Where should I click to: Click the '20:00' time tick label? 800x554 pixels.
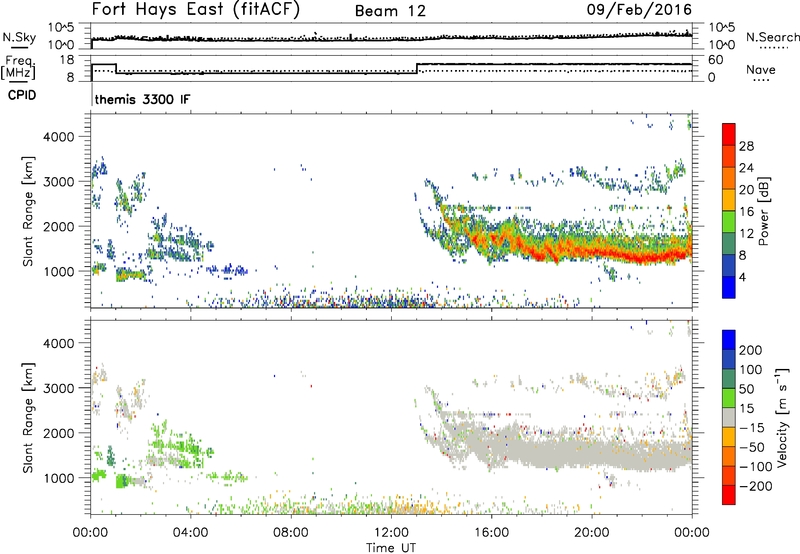tap(591, 533)
